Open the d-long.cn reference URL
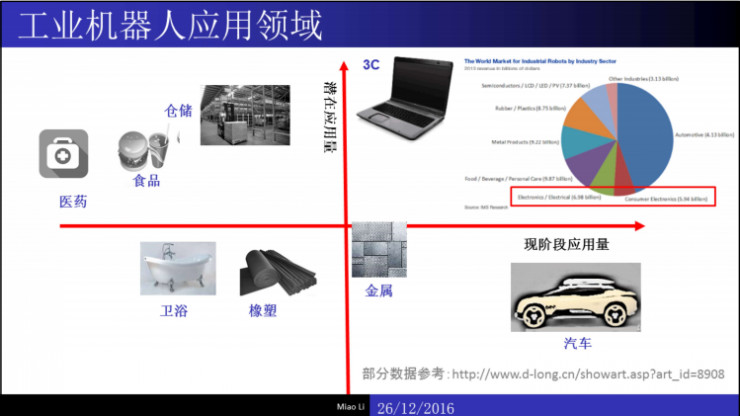 [586, 374]
